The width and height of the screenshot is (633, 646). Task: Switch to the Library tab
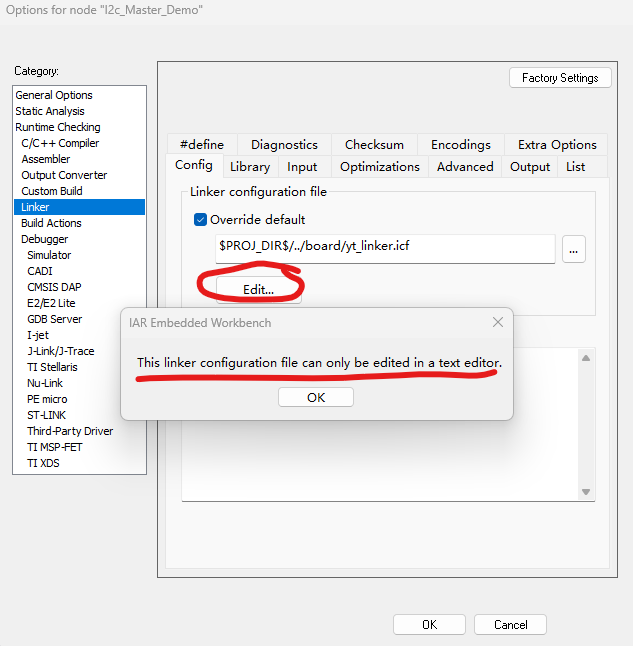click(x=249, y=167)
